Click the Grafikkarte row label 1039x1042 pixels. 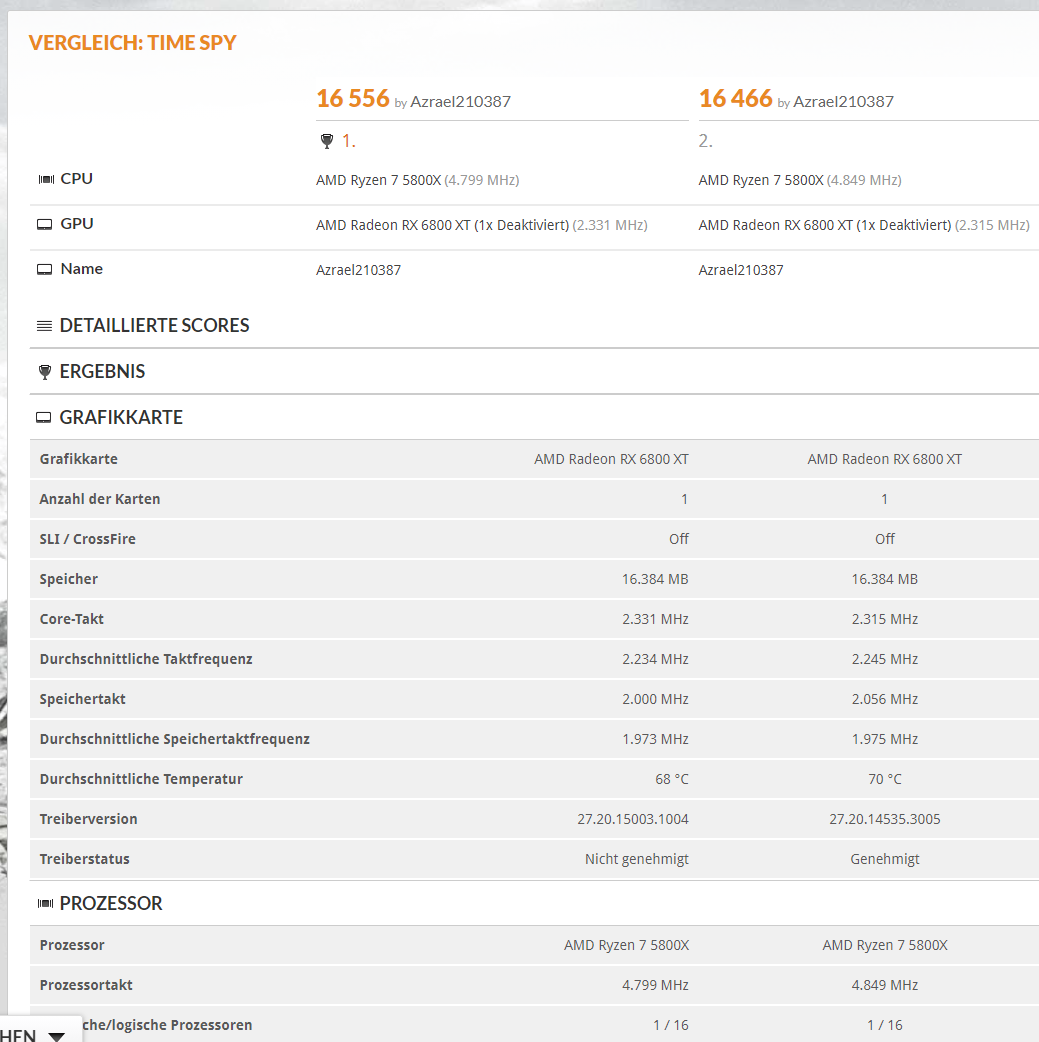pos(78,459)
